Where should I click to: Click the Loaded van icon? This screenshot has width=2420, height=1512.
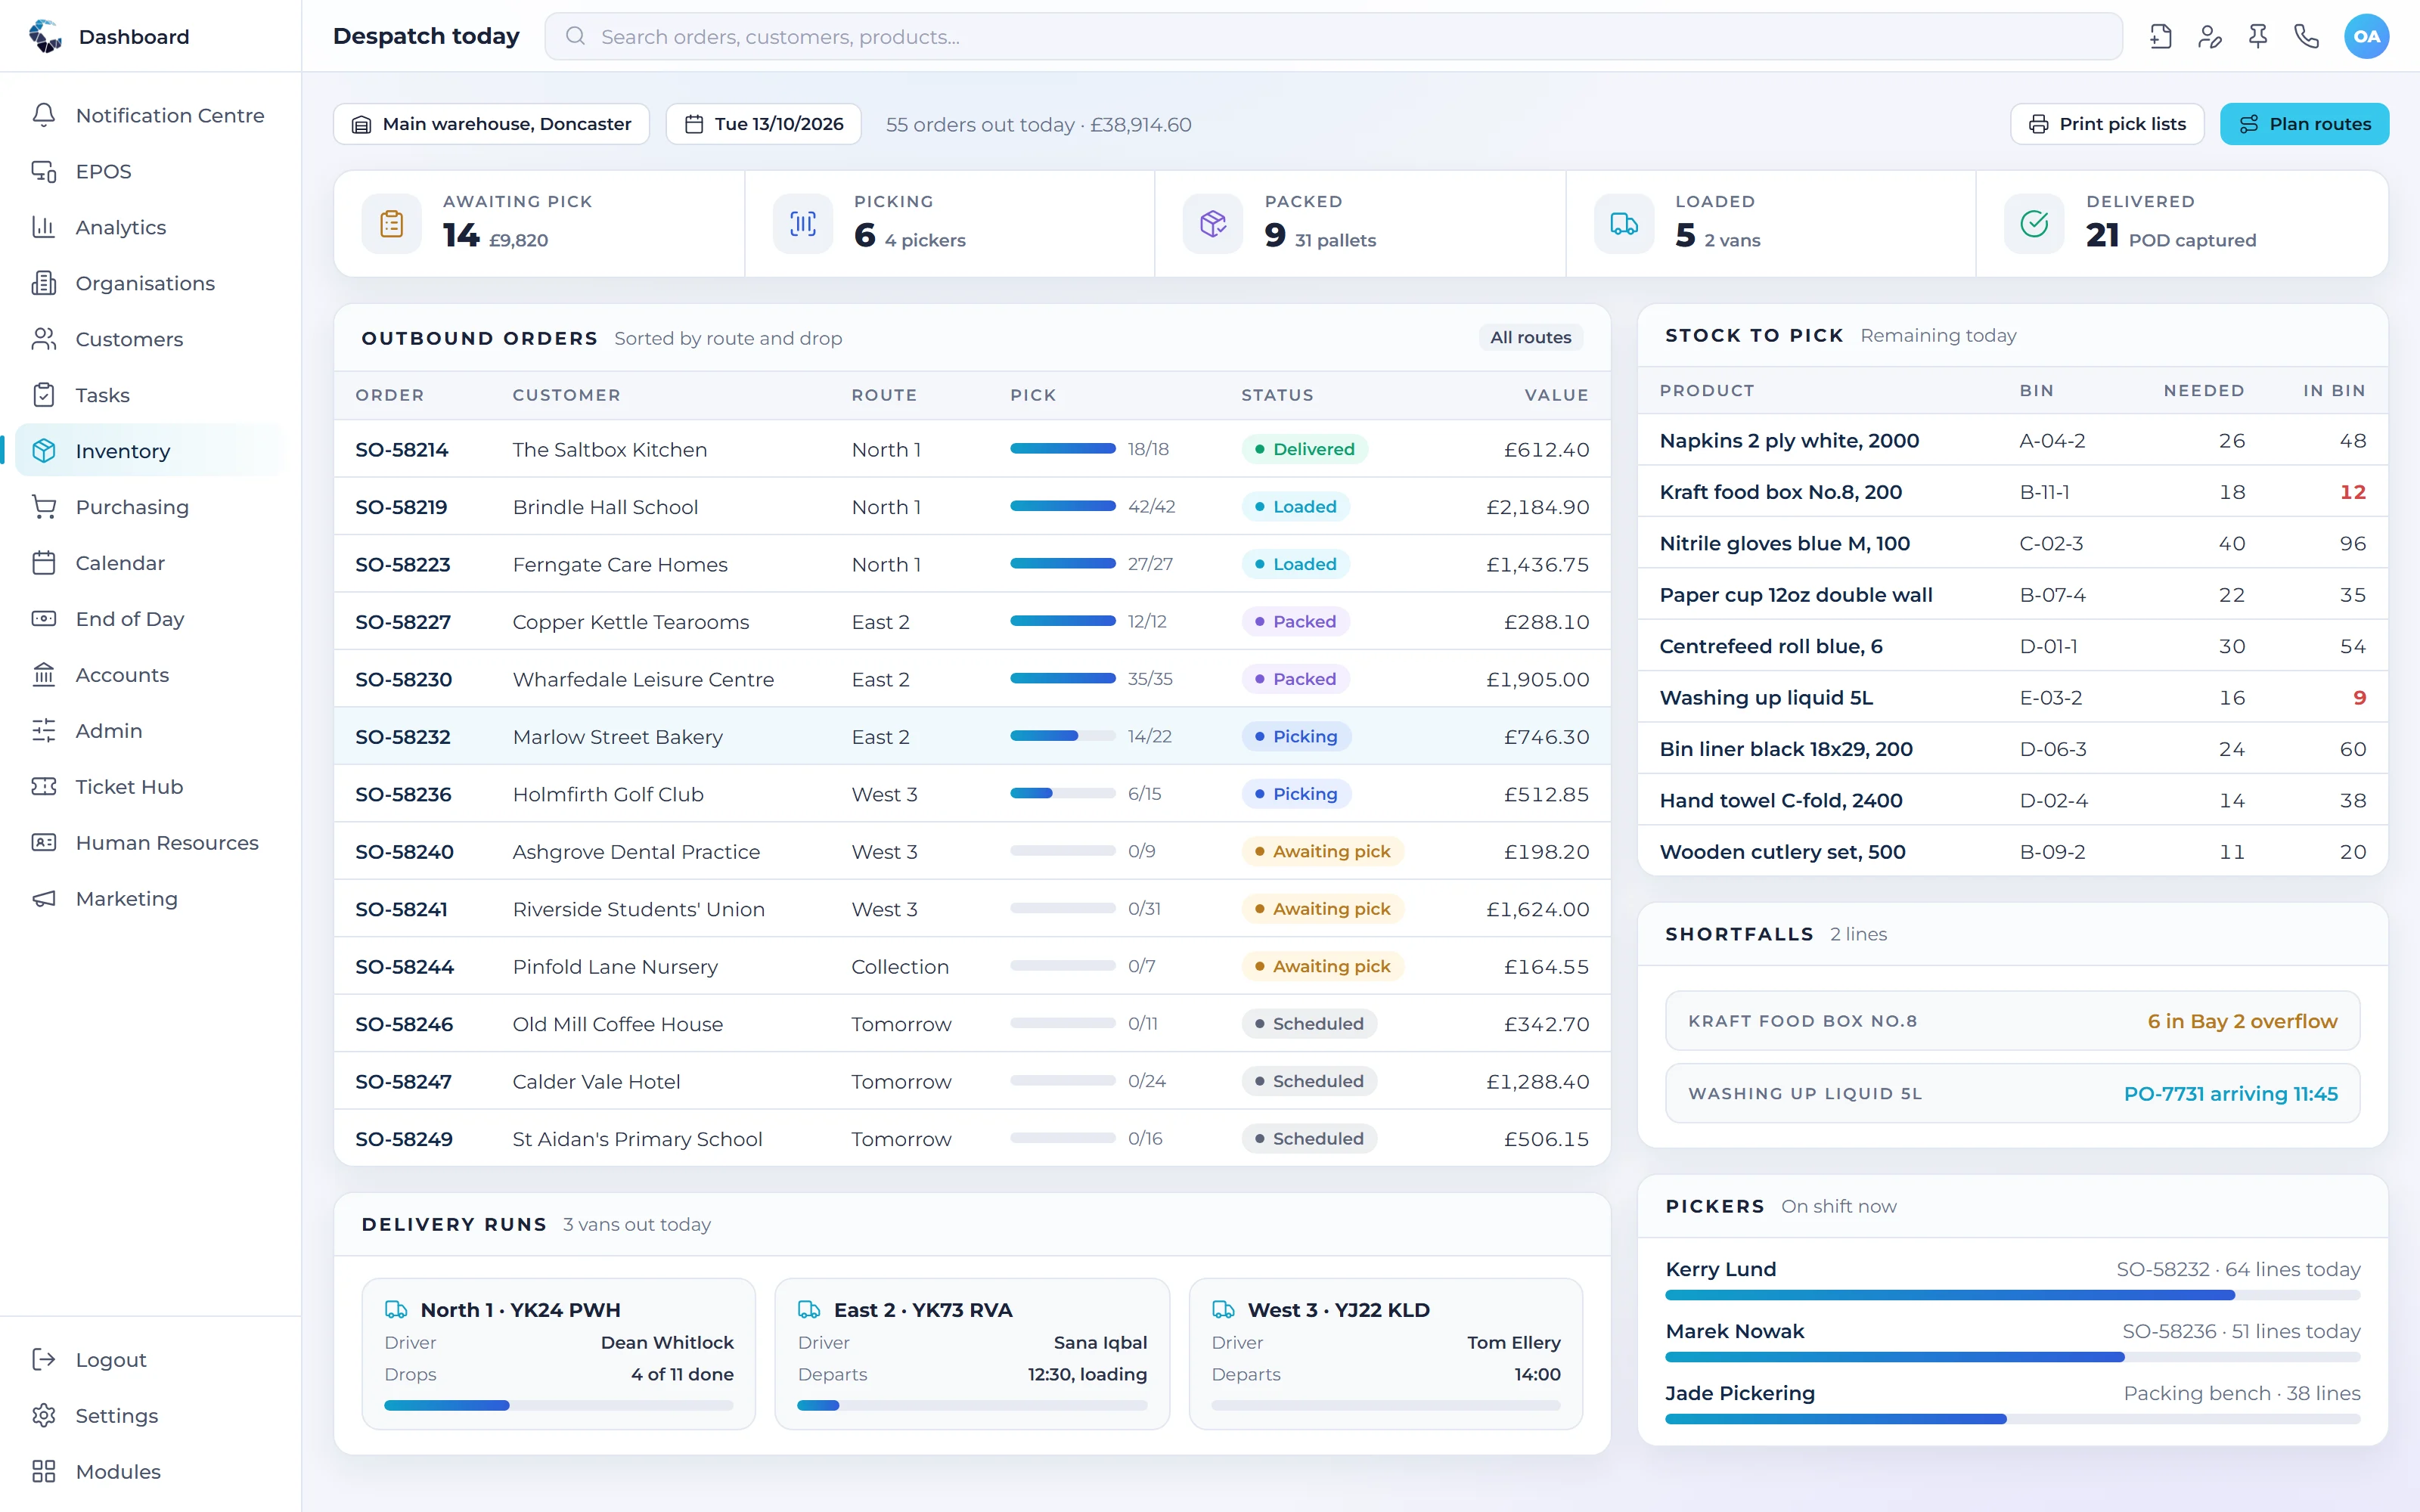tap(1624, 223)
